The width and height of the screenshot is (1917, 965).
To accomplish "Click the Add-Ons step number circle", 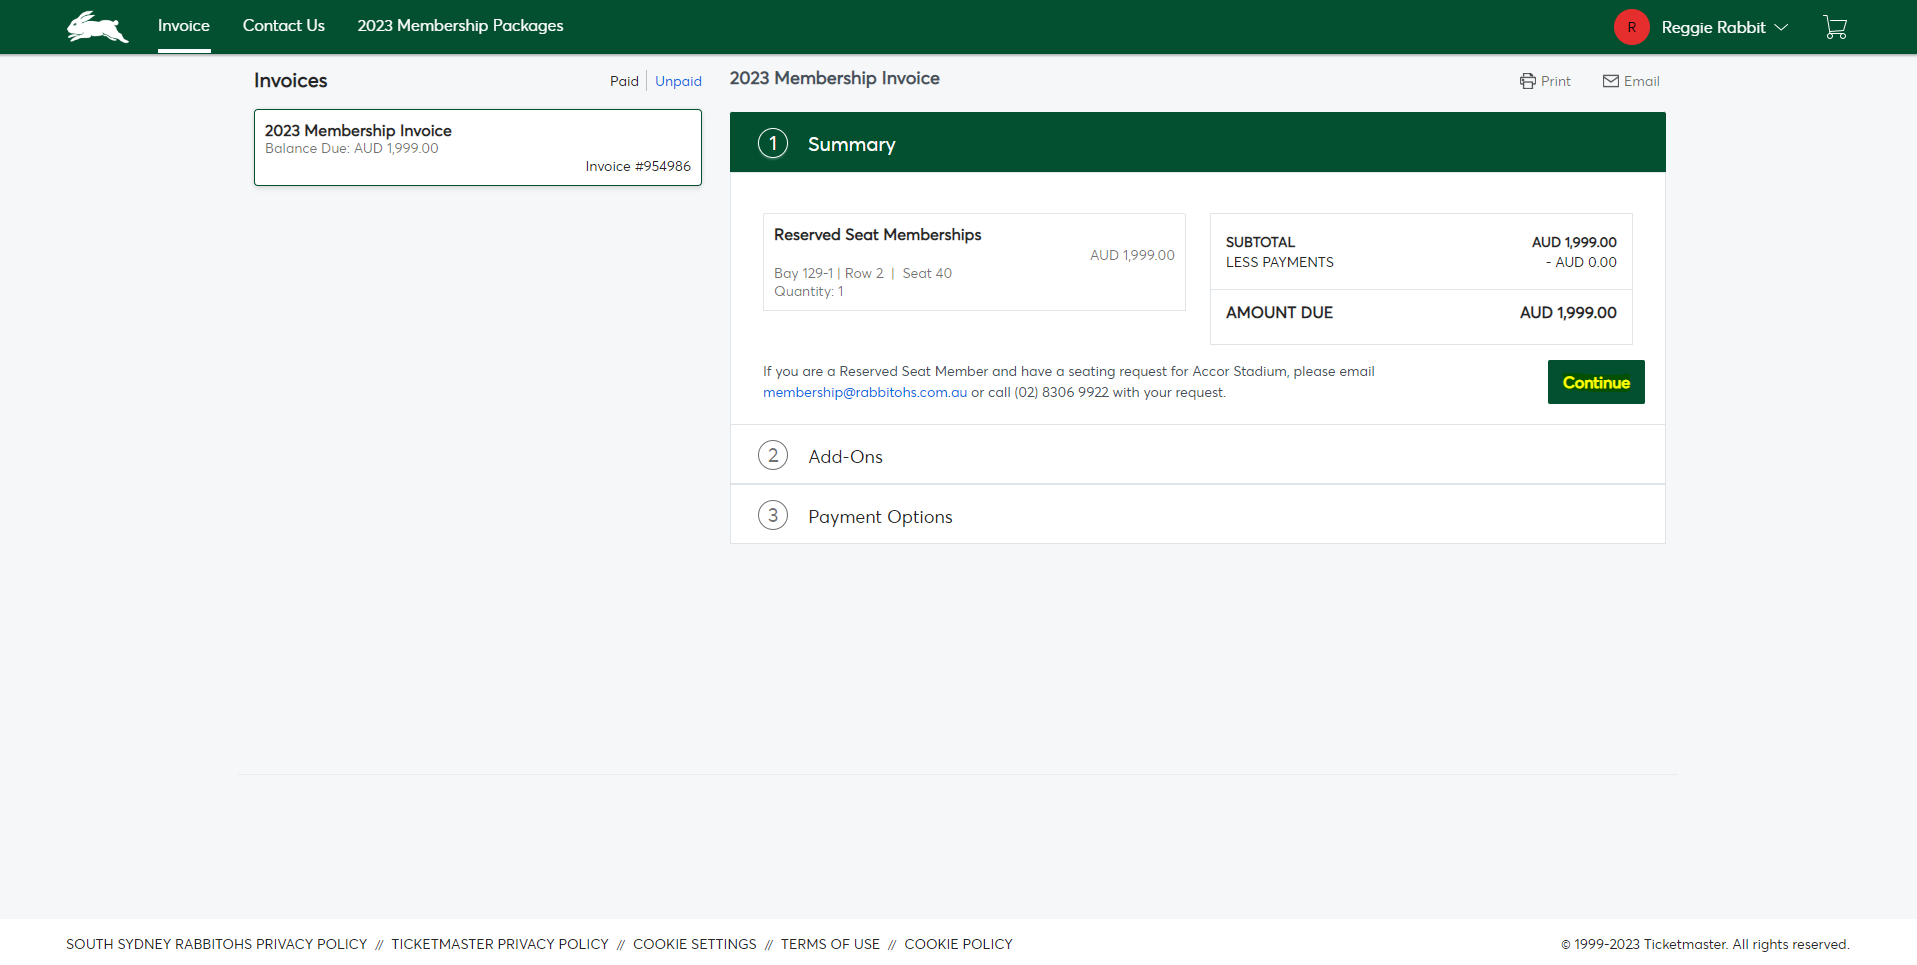I will [x=772, y=455].
